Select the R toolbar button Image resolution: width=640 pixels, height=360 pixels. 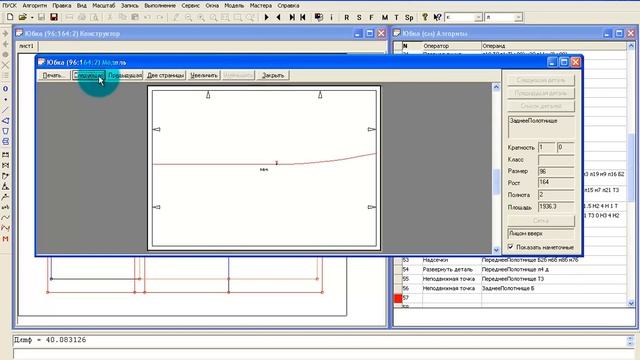(x=347, y=17)
